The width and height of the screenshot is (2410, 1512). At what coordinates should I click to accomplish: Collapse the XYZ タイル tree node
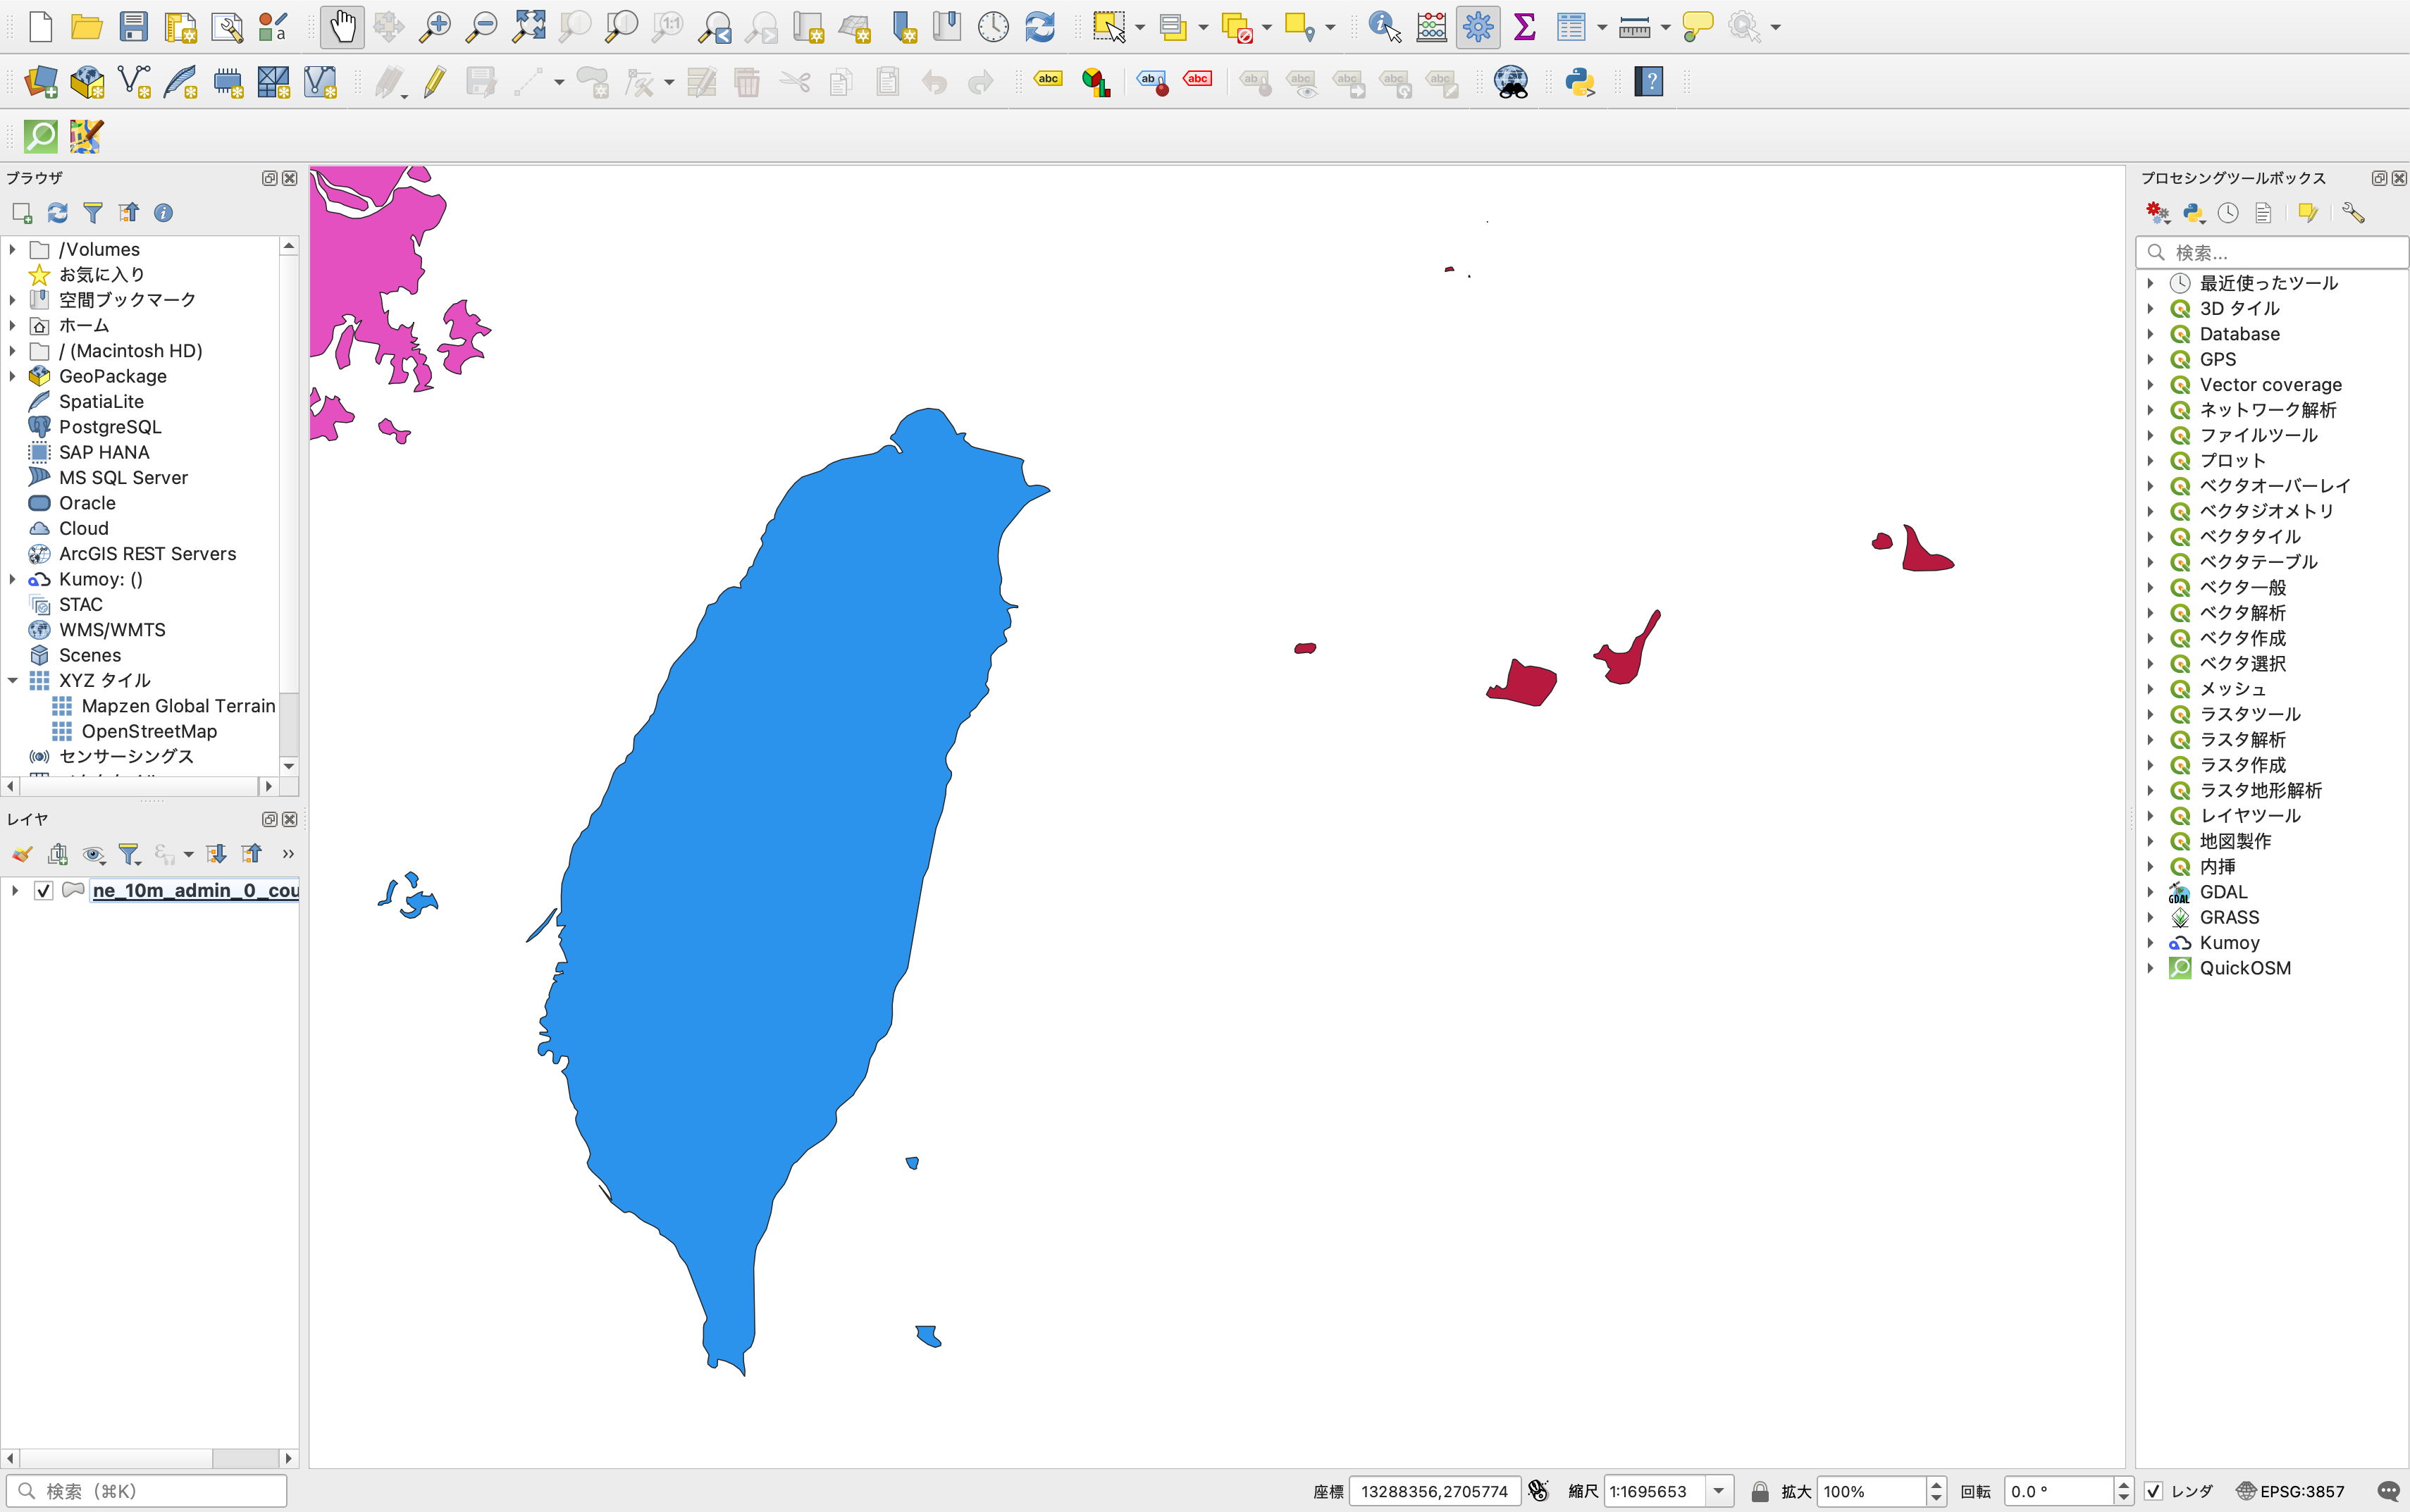[x=13, y=680]
